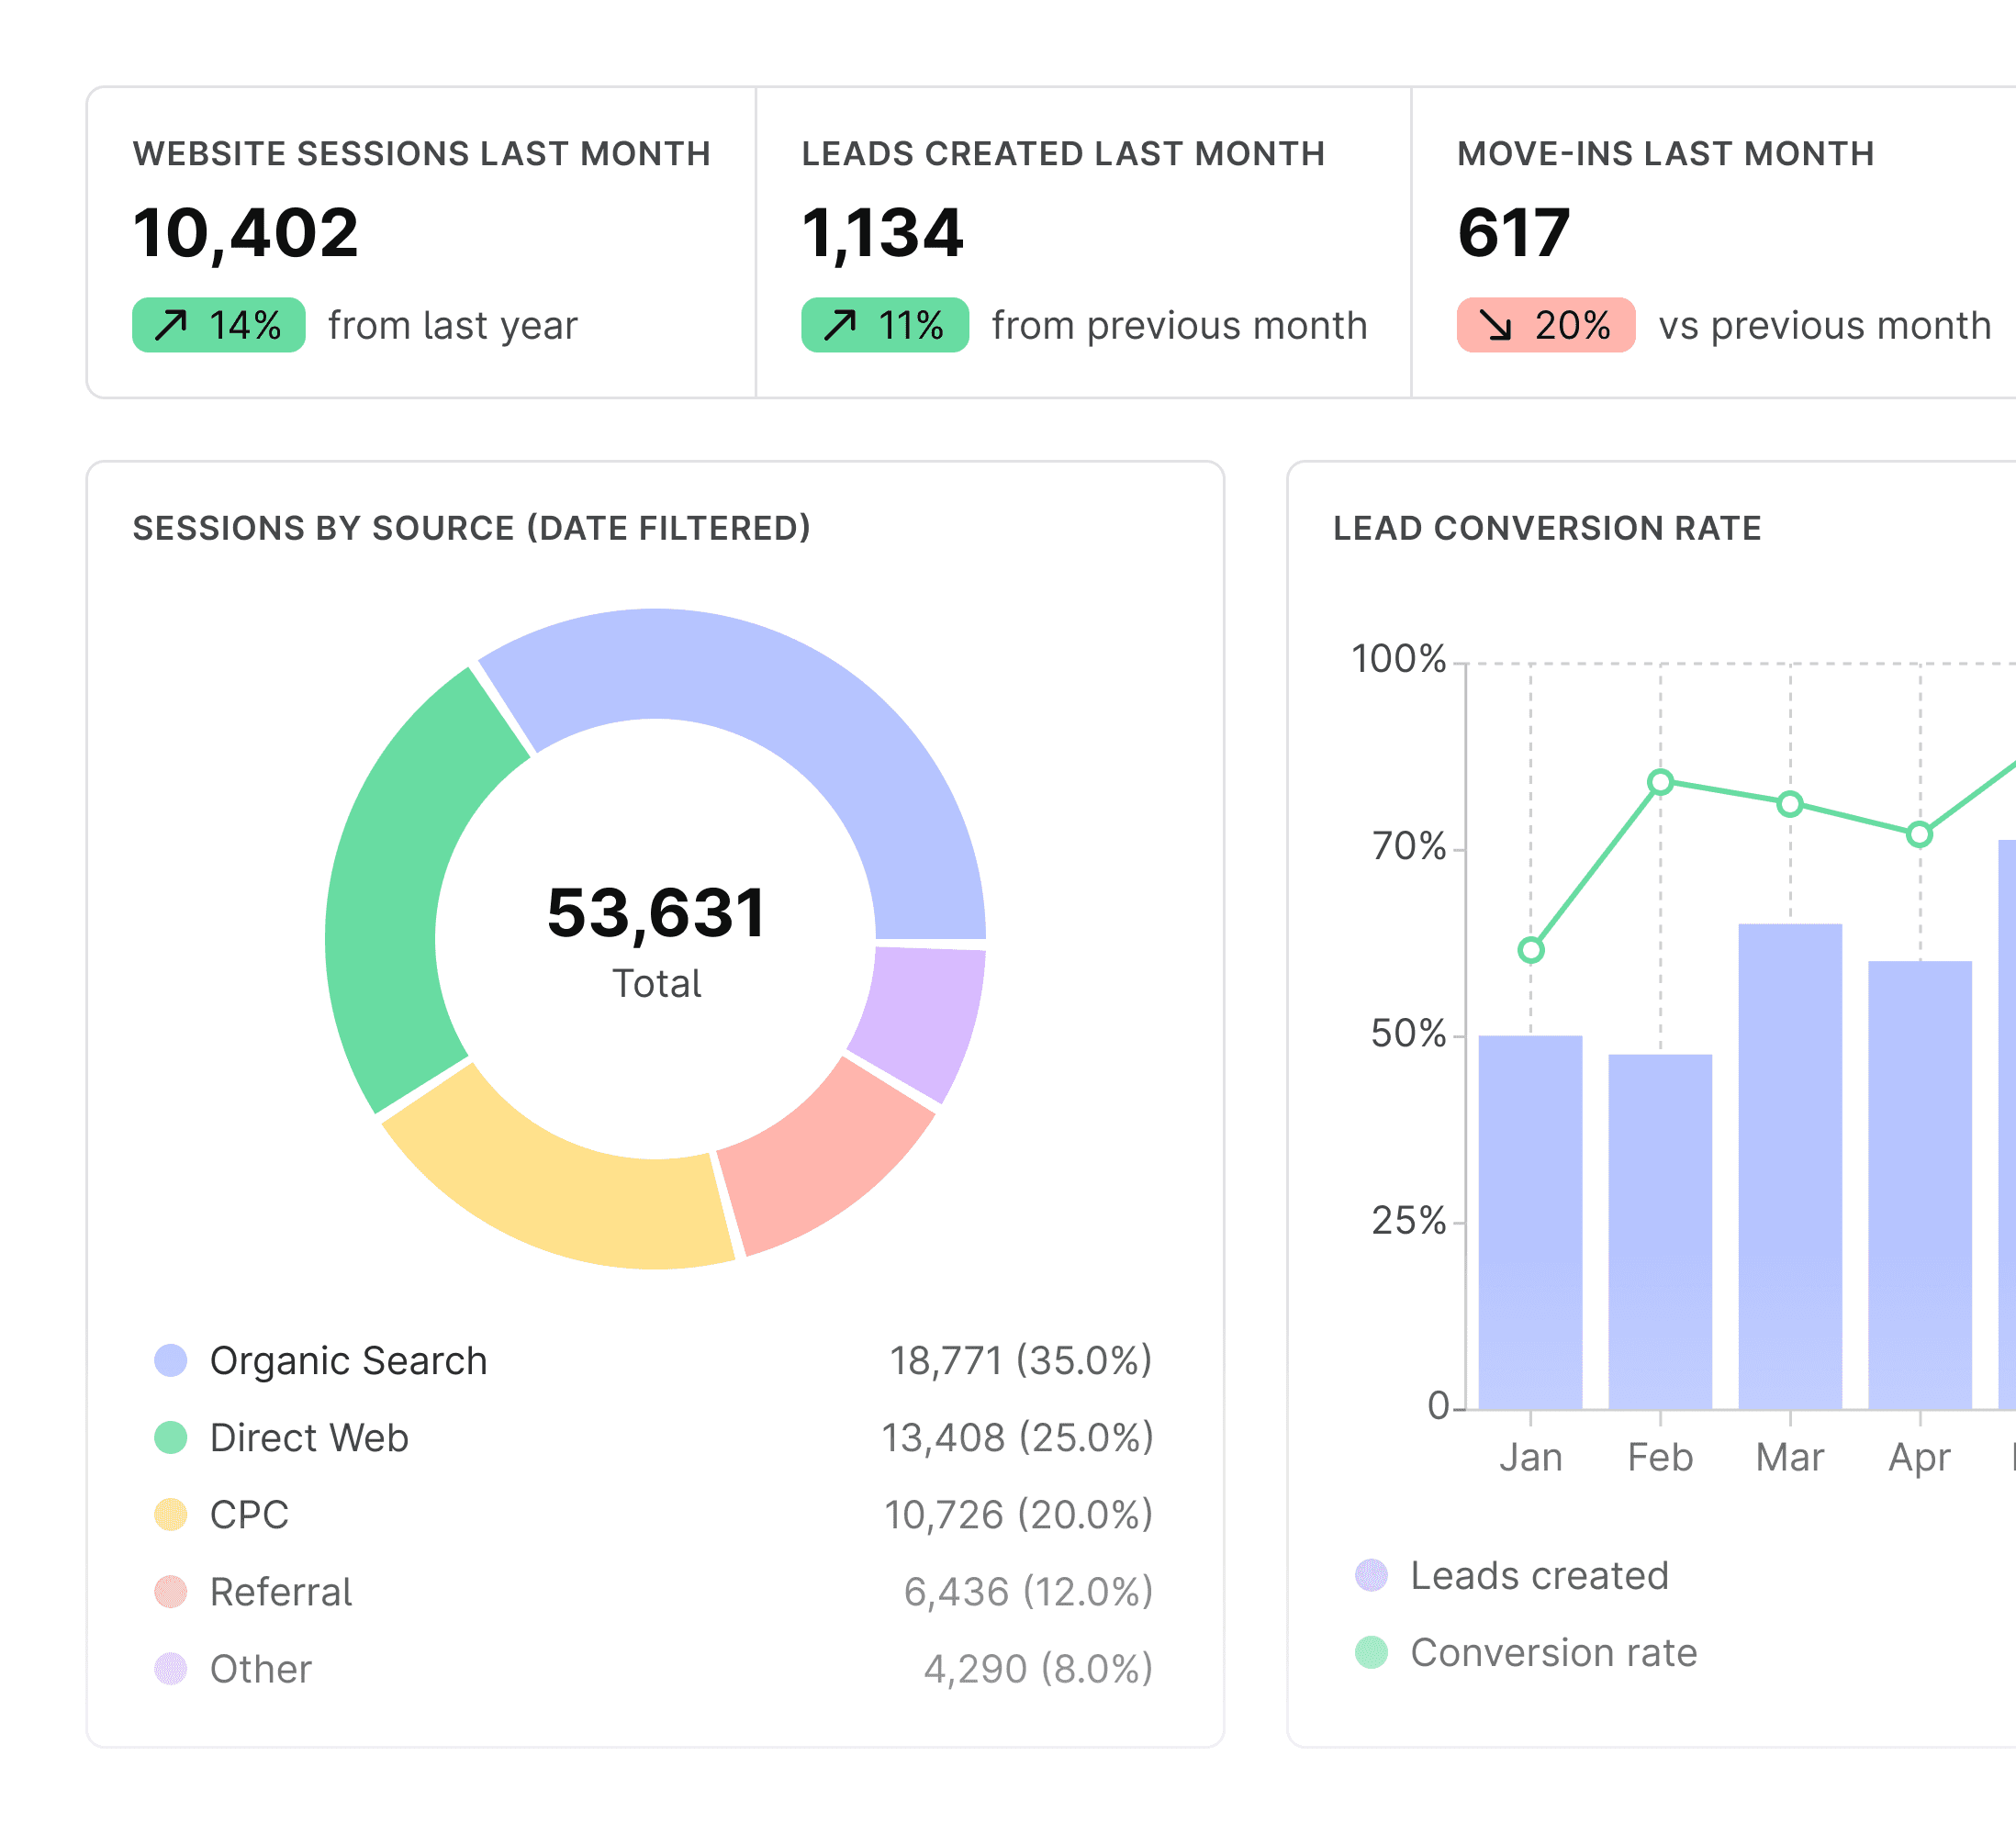Image resolution: width=2016 pixels, height=1834 pixels.
Task: Click the Organic Search legend dot
Action: coord(171,1360)
